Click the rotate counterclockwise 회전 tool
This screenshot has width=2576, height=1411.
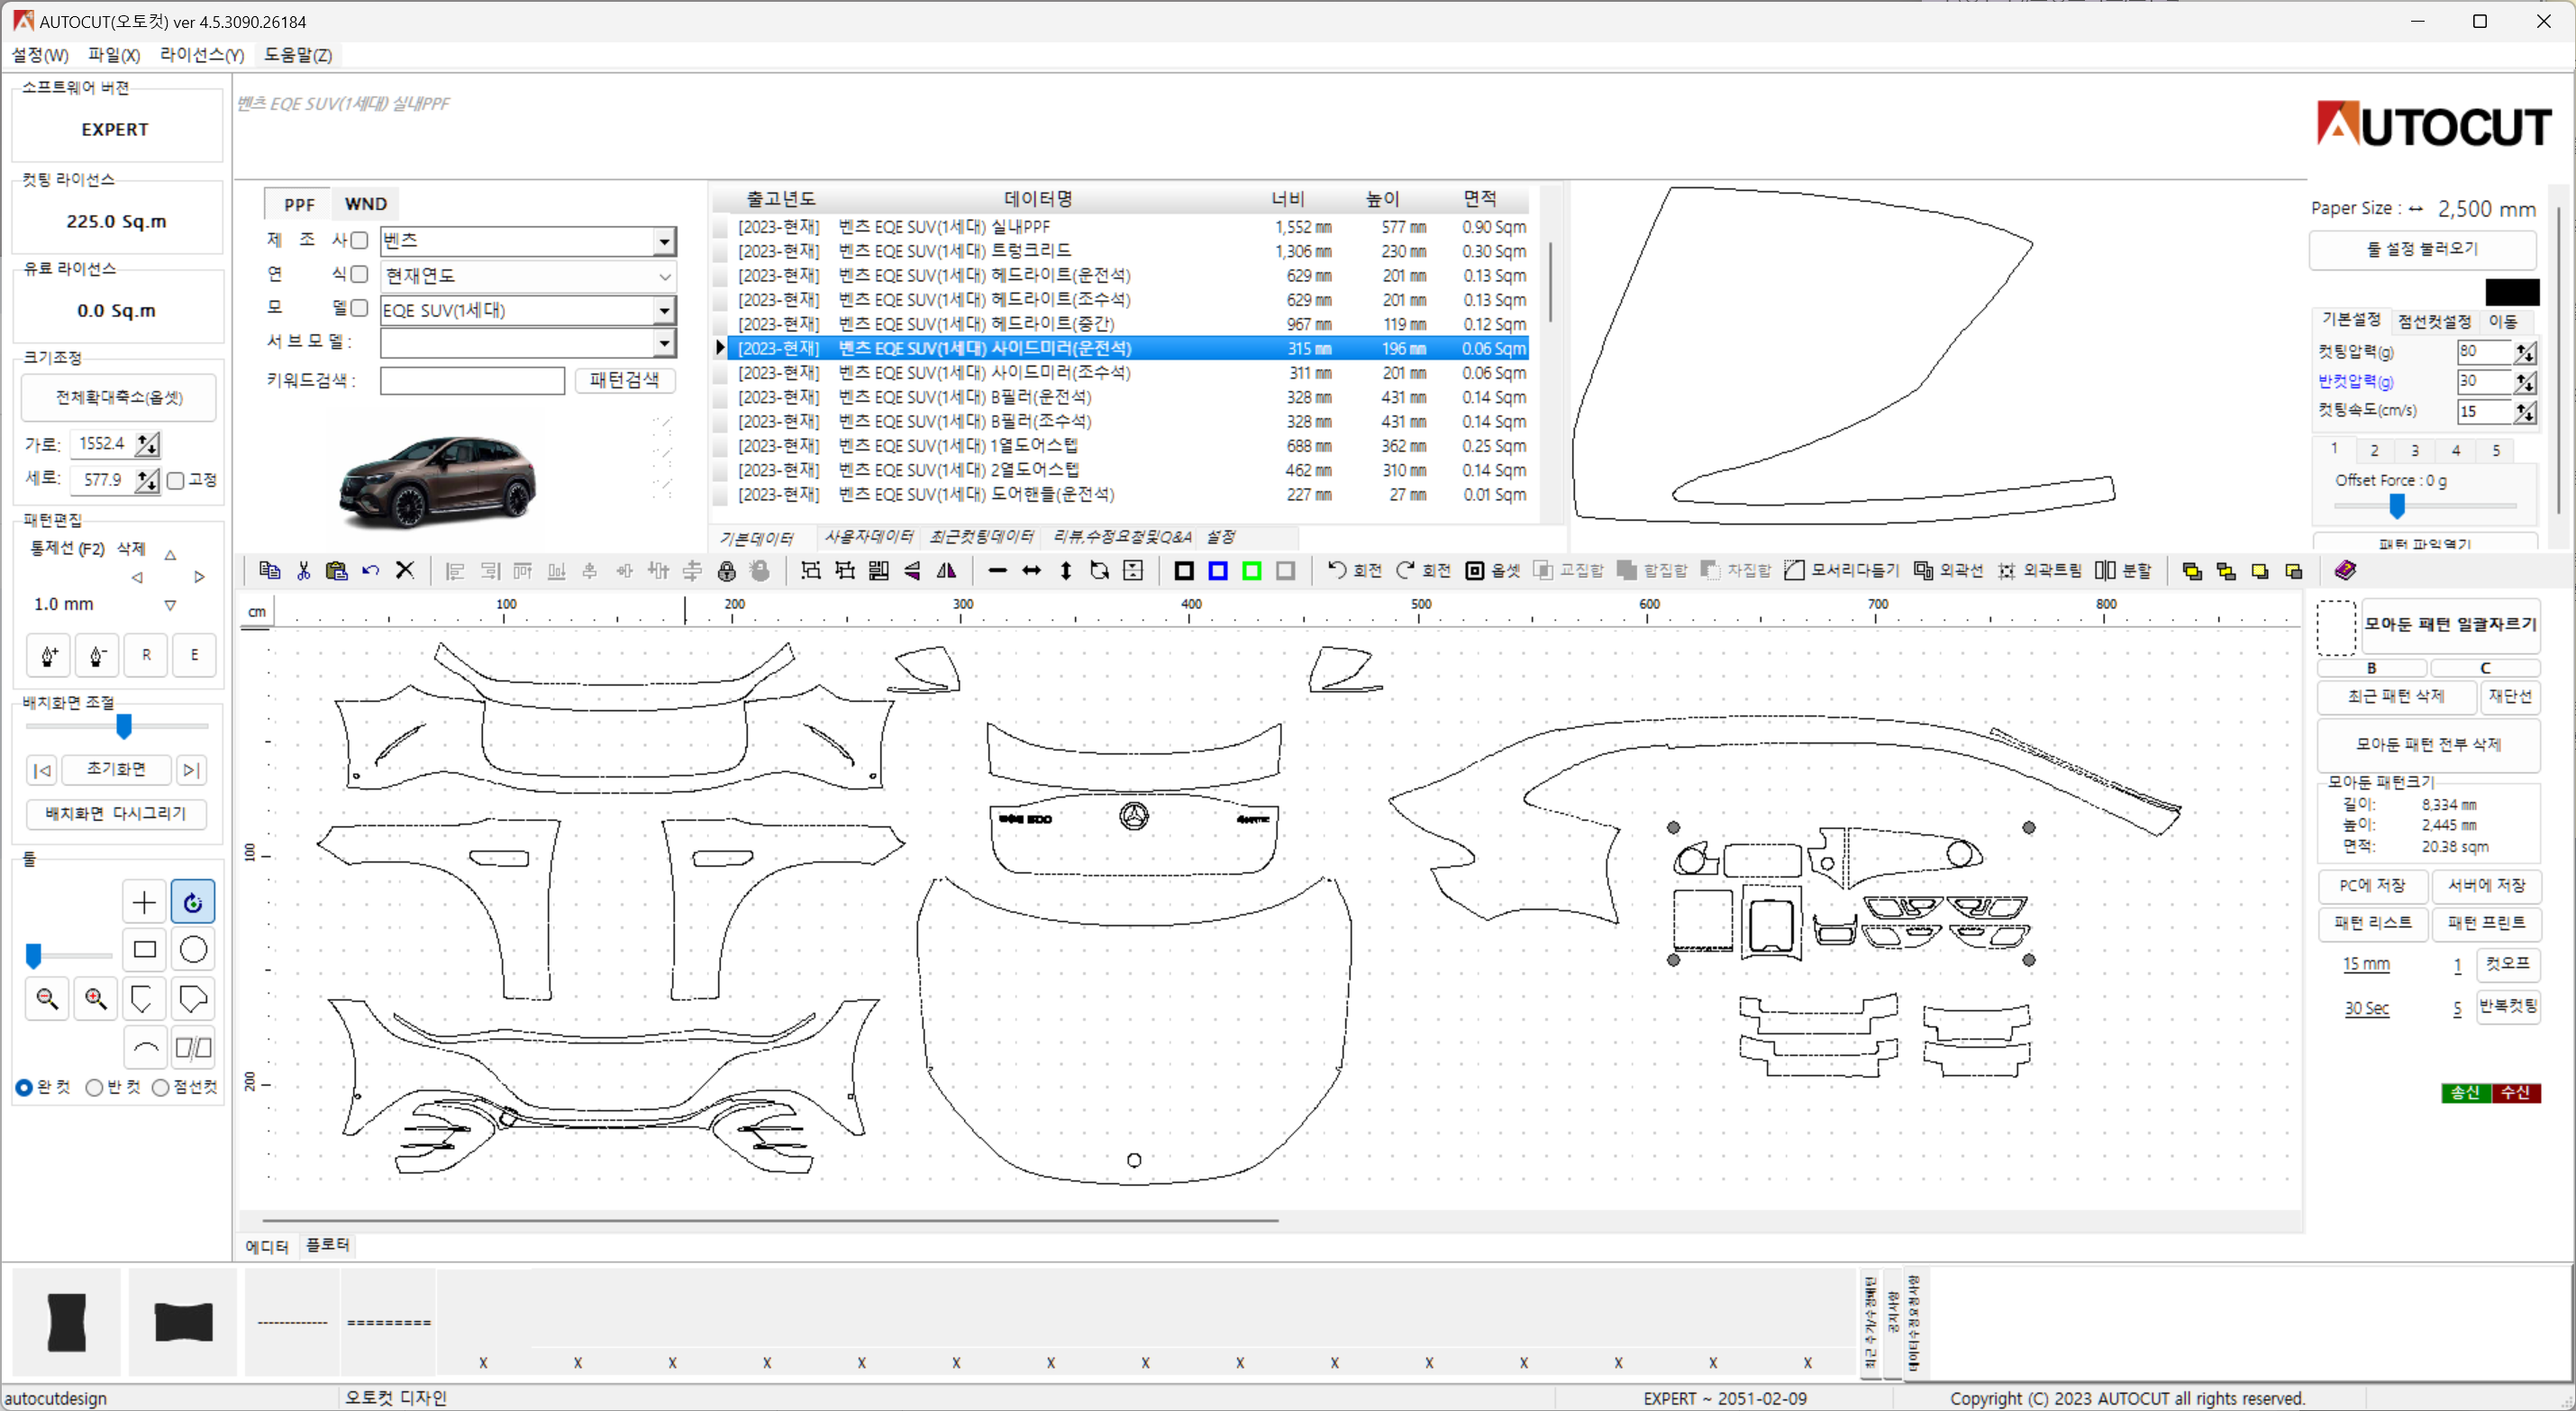(x=1354, y=570)
